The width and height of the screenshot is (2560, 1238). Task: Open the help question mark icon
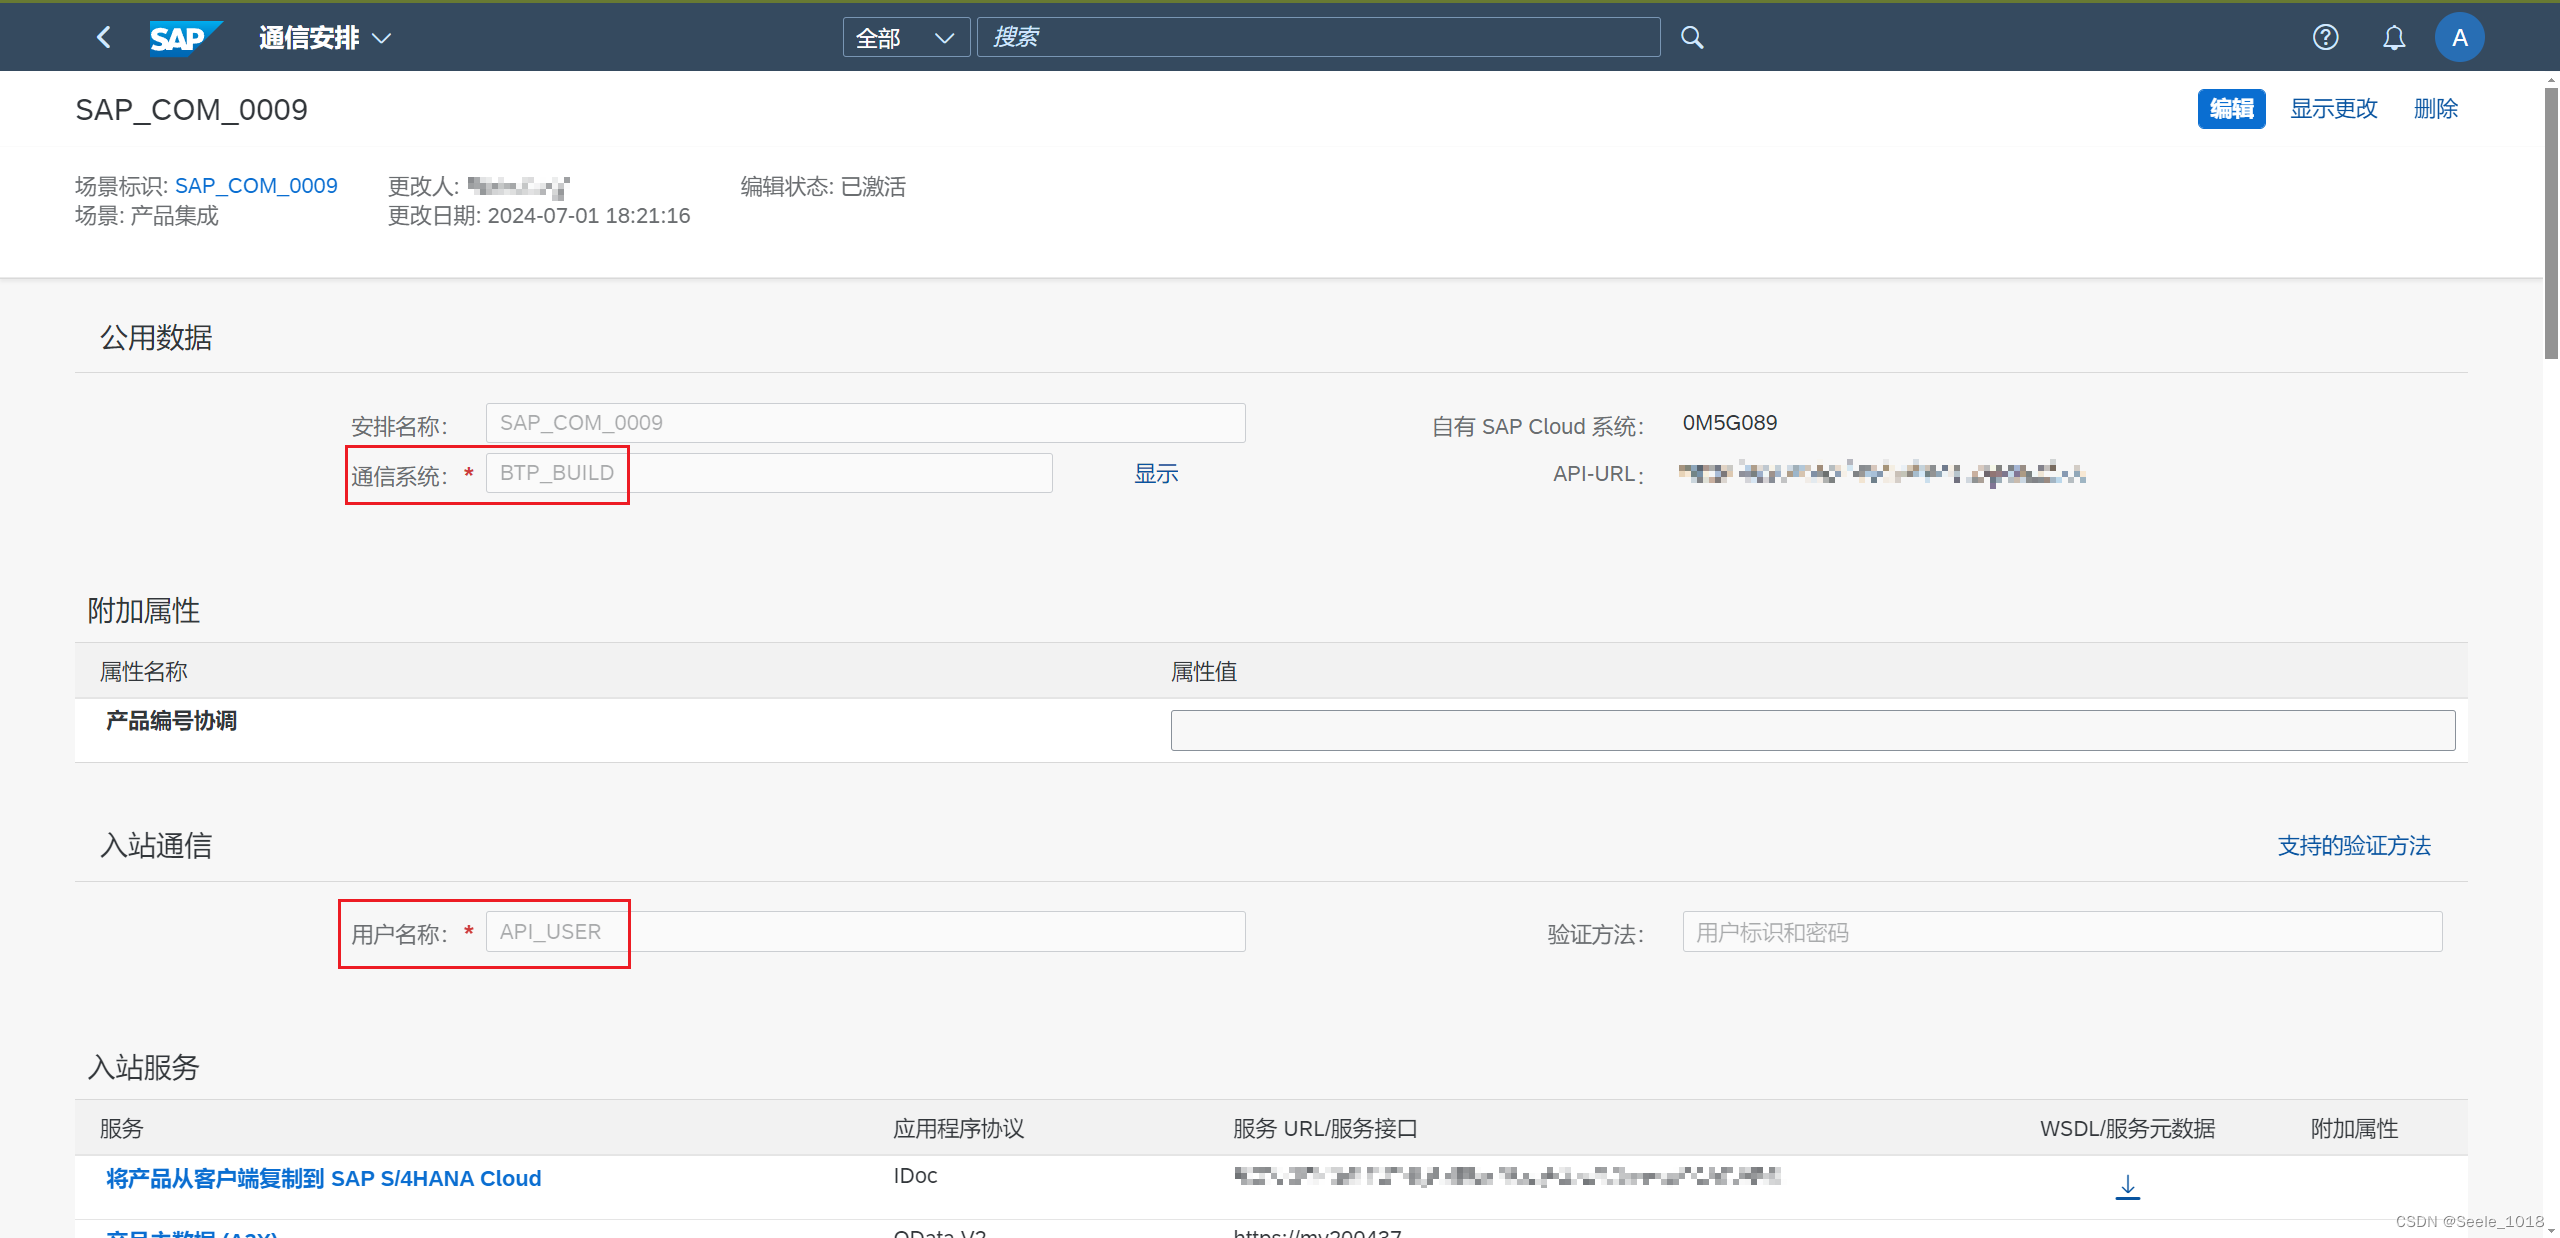pyautogui.click(x=2325, y=38)
